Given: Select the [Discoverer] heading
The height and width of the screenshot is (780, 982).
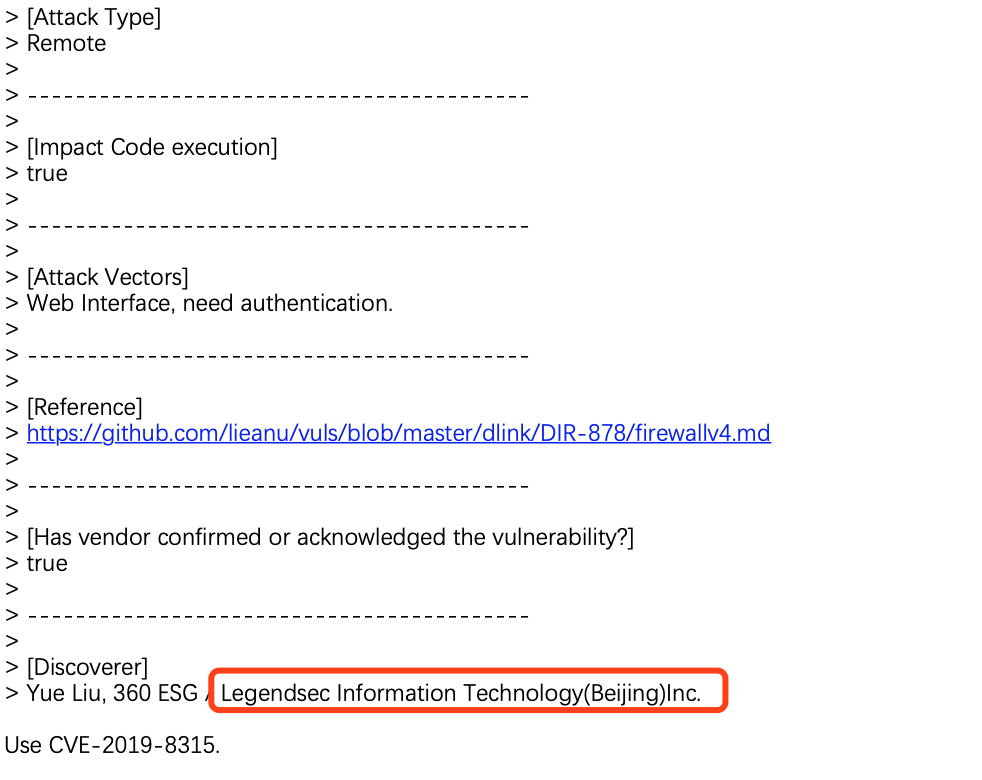Looking at the screenshot, I should pos(88,668).
